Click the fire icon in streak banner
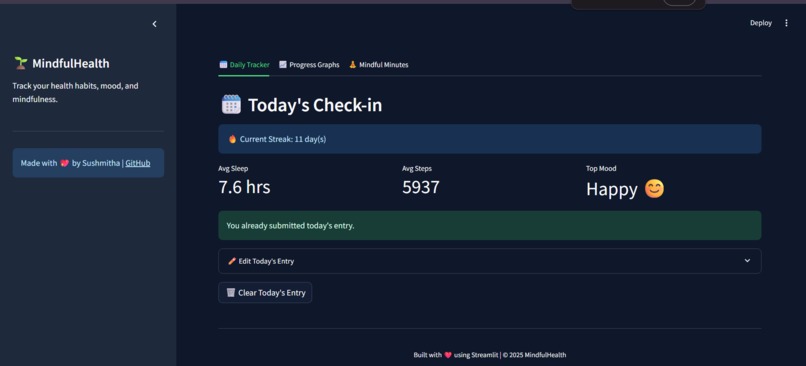The height and width of the screenshot is (366, 806). coord(232,139)
